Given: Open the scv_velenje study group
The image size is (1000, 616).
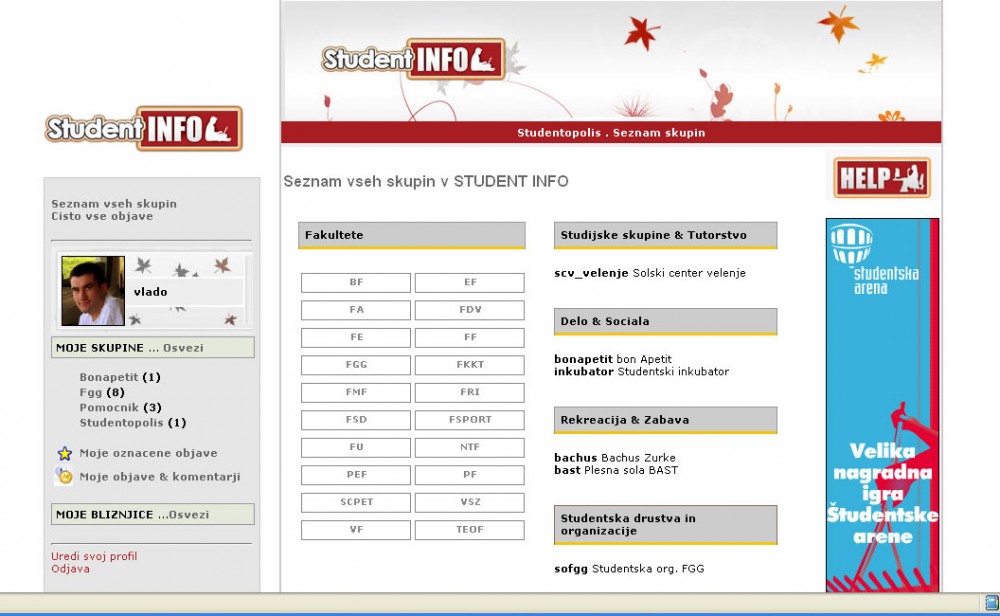Looking at the screenshot, I should 591,273.
